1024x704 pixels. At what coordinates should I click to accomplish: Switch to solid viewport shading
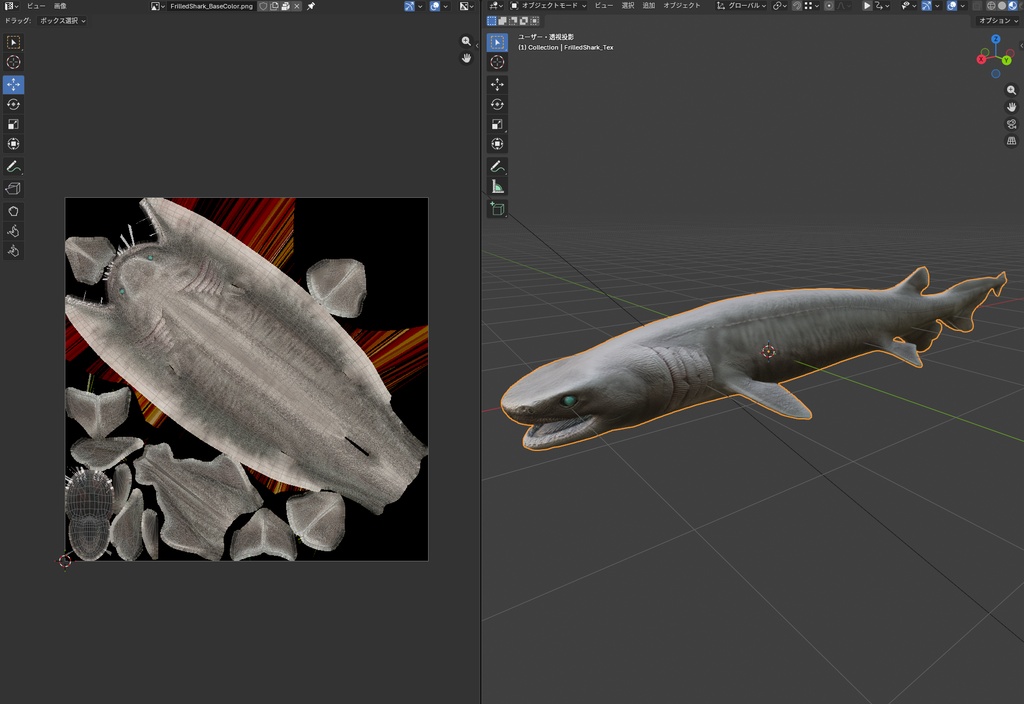(x=1002, y=6)
